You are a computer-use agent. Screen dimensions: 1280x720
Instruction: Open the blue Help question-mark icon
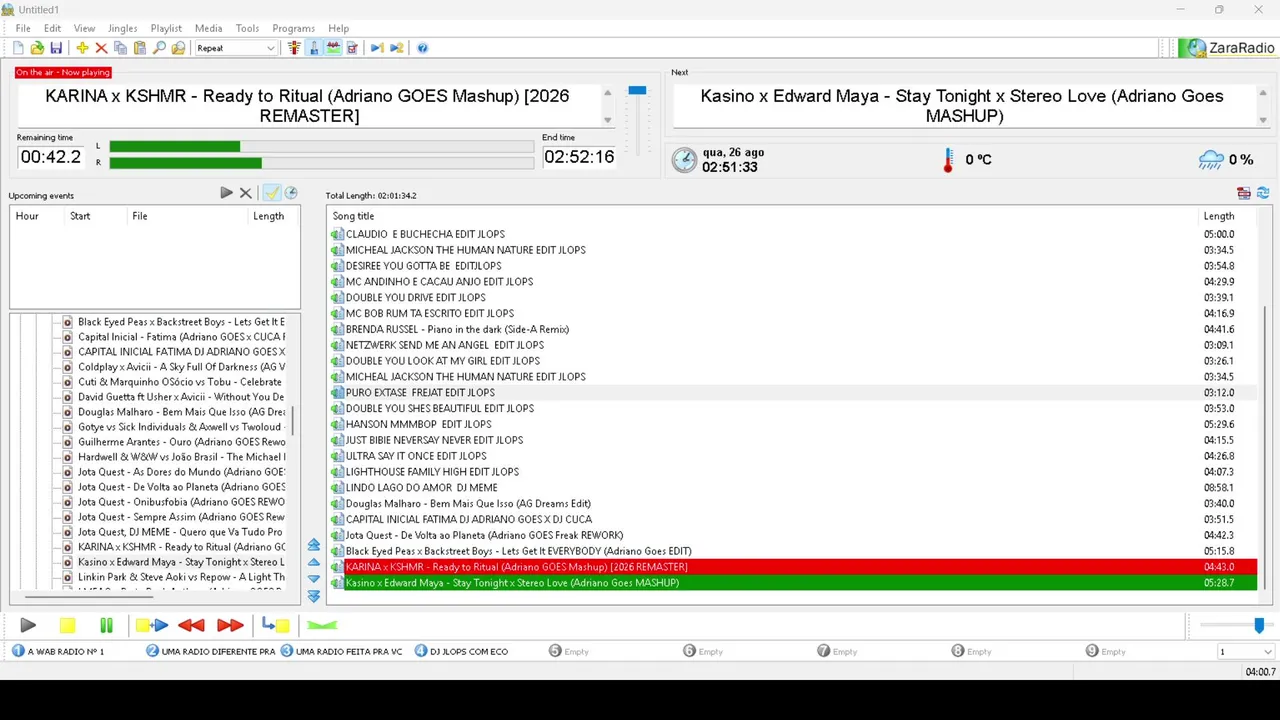coord(422,48)
